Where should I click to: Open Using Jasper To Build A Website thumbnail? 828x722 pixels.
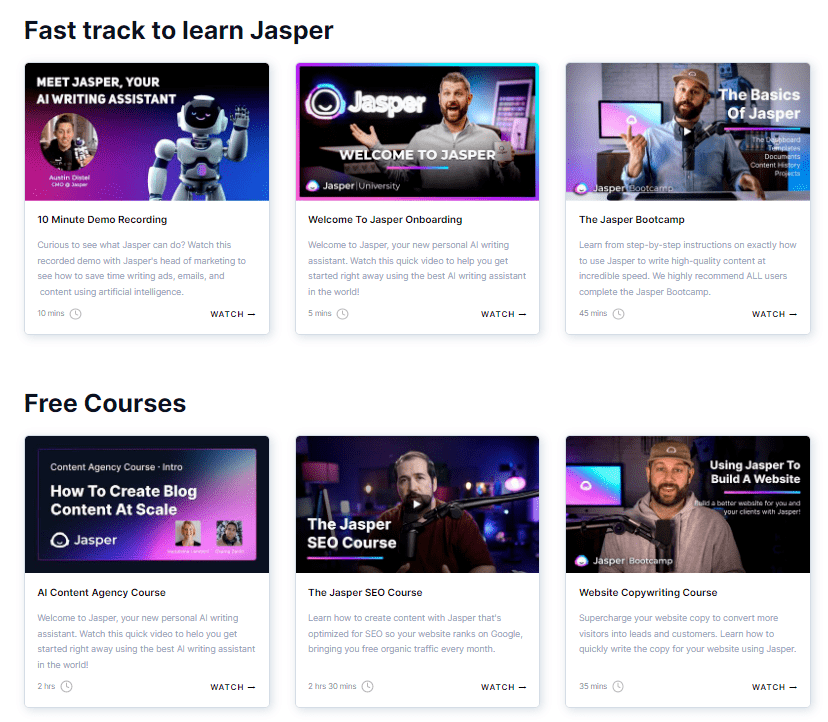pos(688,504)
